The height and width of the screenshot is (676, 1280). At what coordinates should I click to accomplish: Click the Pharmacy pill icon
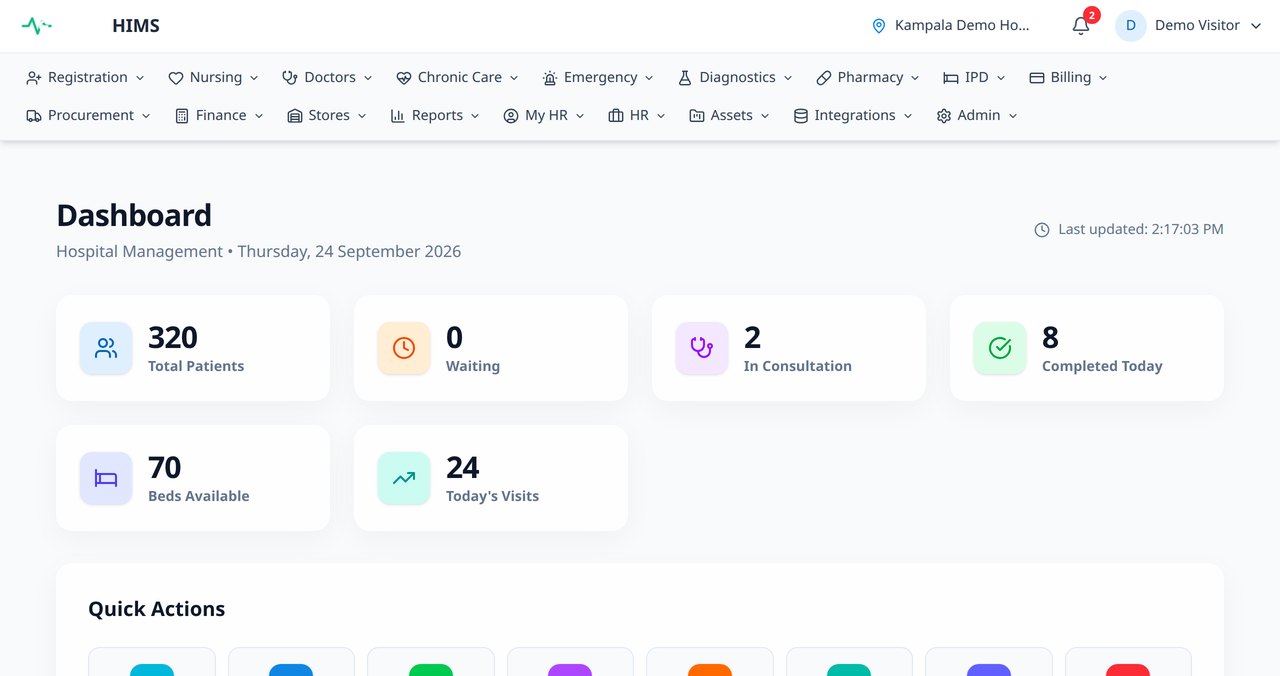coord(824,78)
